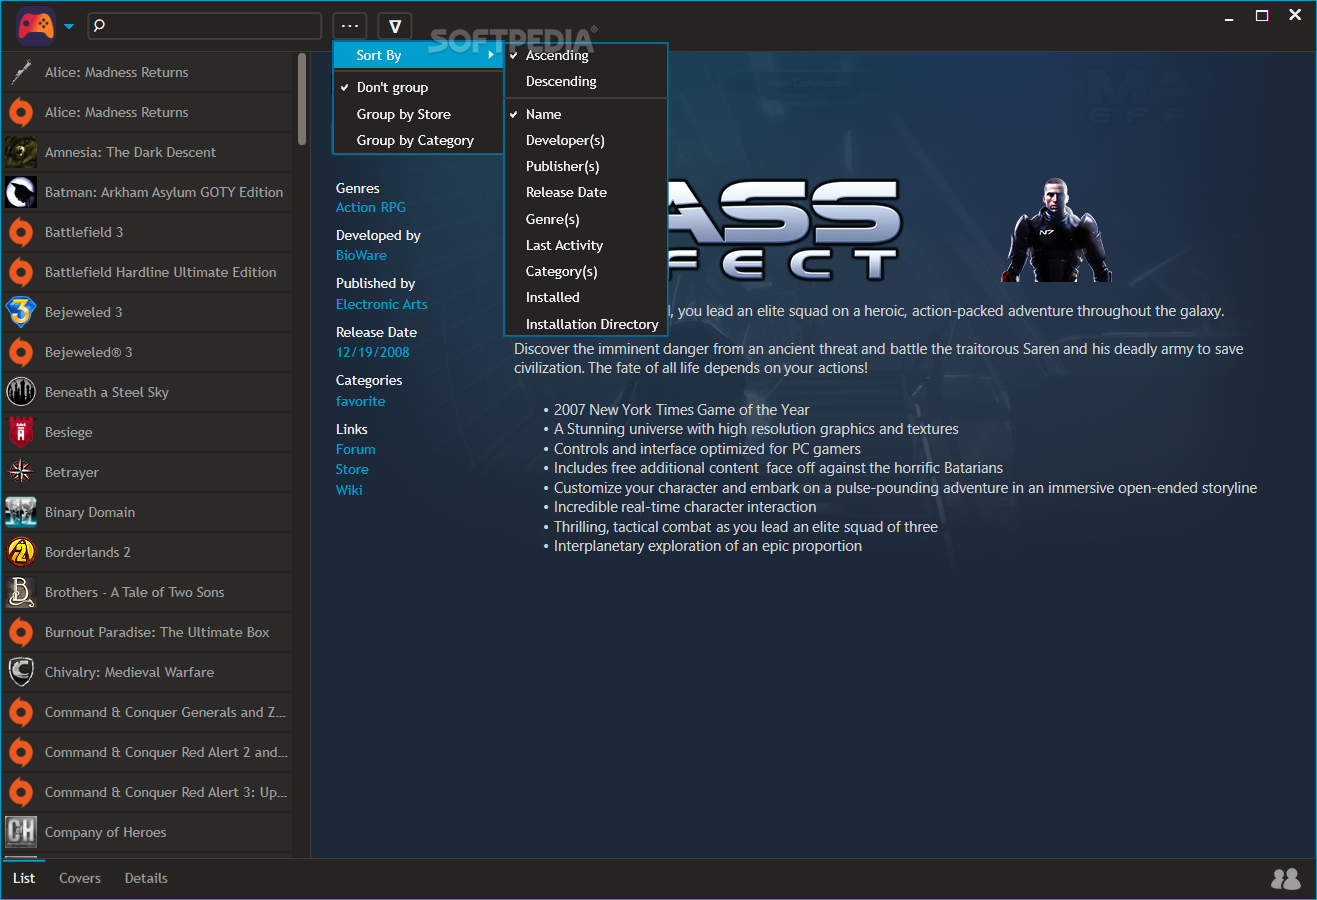Screen dimensions: 1317x900
Task: Click the friends icon in bottom corner
Action: 1286,879
